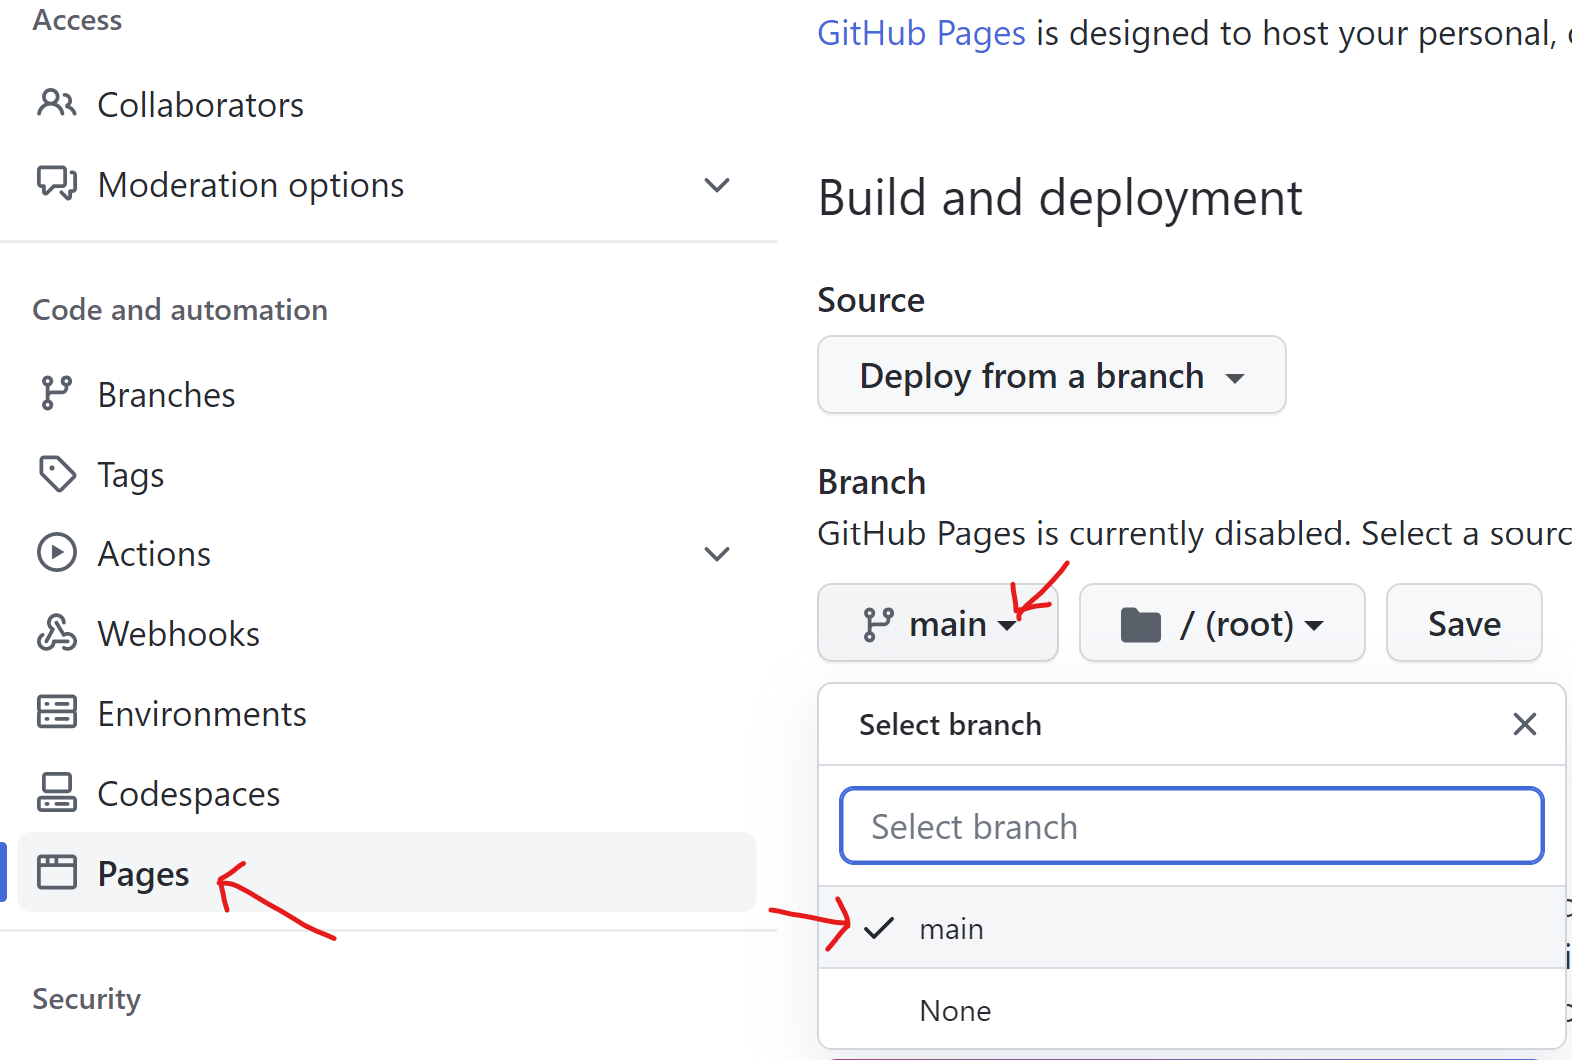Click the checkmark beside main
This screenshot has height=1060, width=1572.
(879, 928)
